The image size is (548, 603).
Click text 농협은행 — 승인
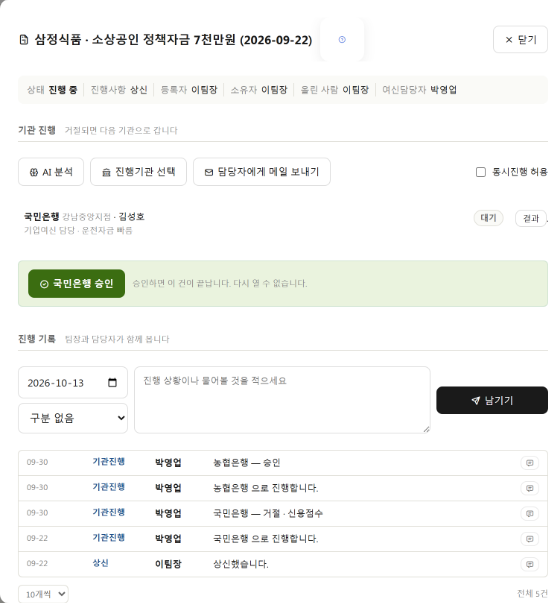(247, 463)
